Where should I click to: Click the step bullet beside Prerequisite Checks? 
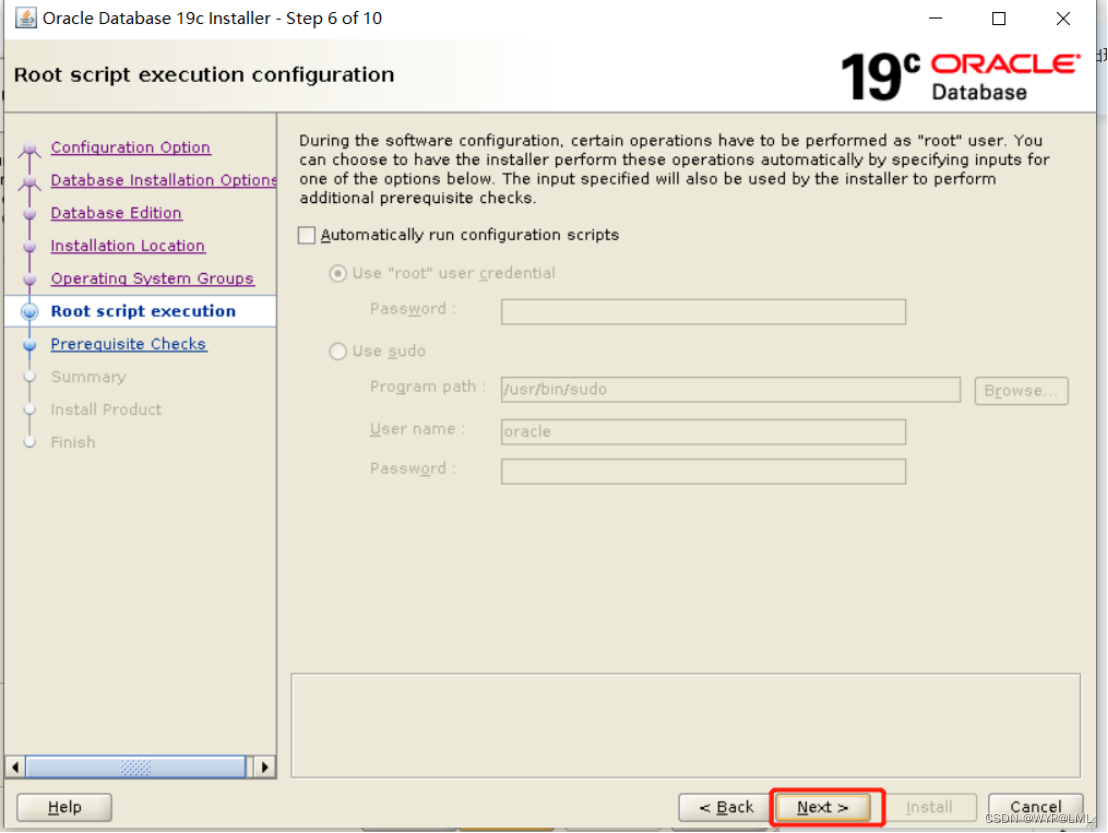coord(30,345)
